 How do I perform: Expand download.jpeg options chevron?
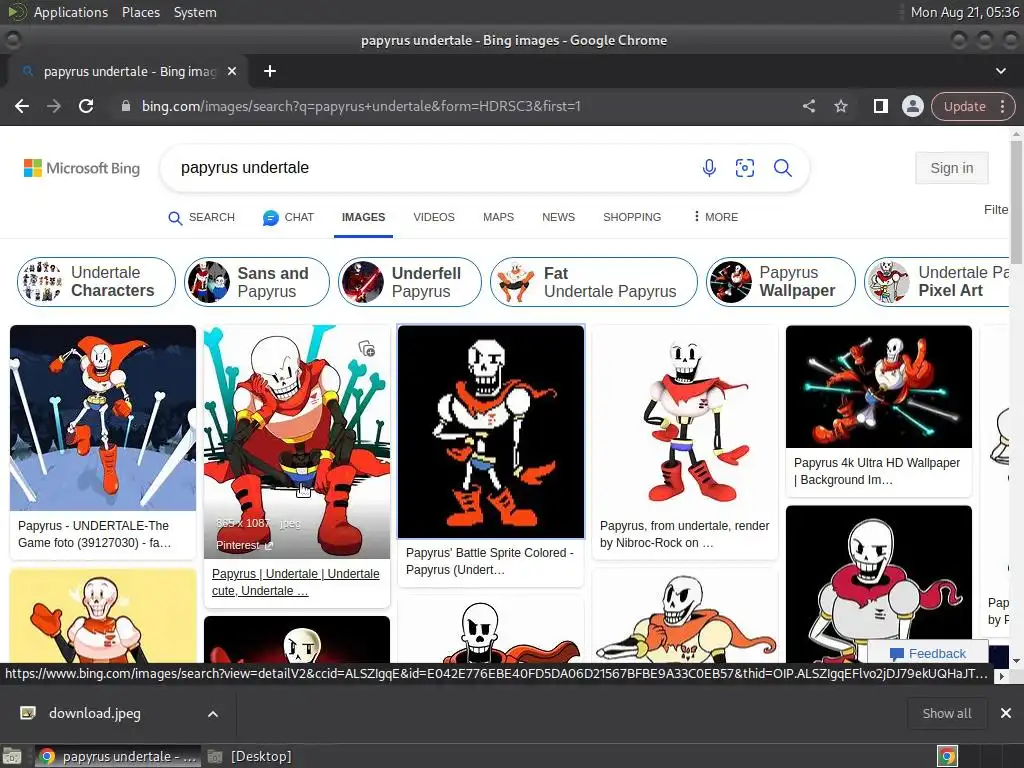[213, 714]
